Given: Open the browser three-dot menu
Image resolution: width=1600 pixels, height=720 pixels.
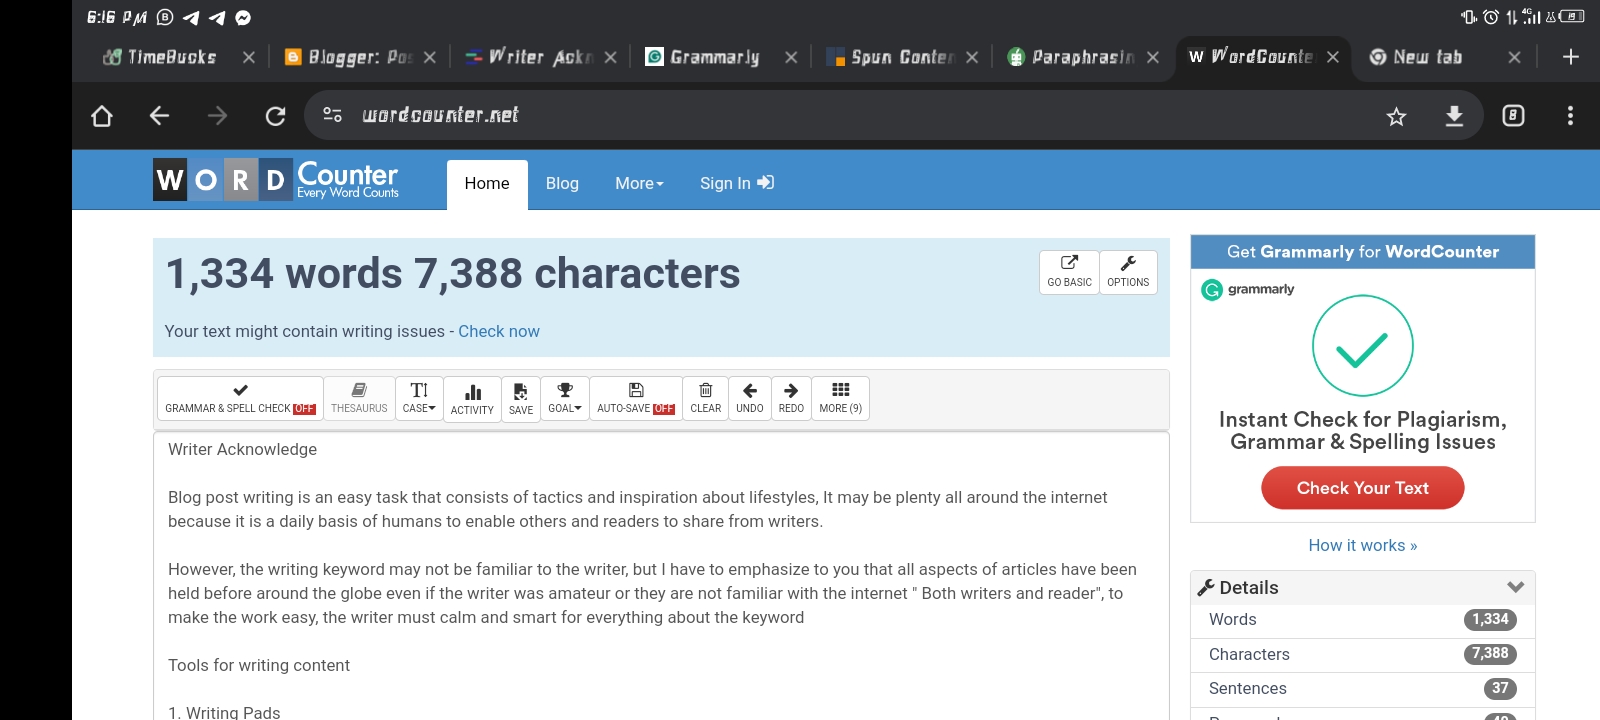Looking at the screenshot, I should [x=1570, y=116].
